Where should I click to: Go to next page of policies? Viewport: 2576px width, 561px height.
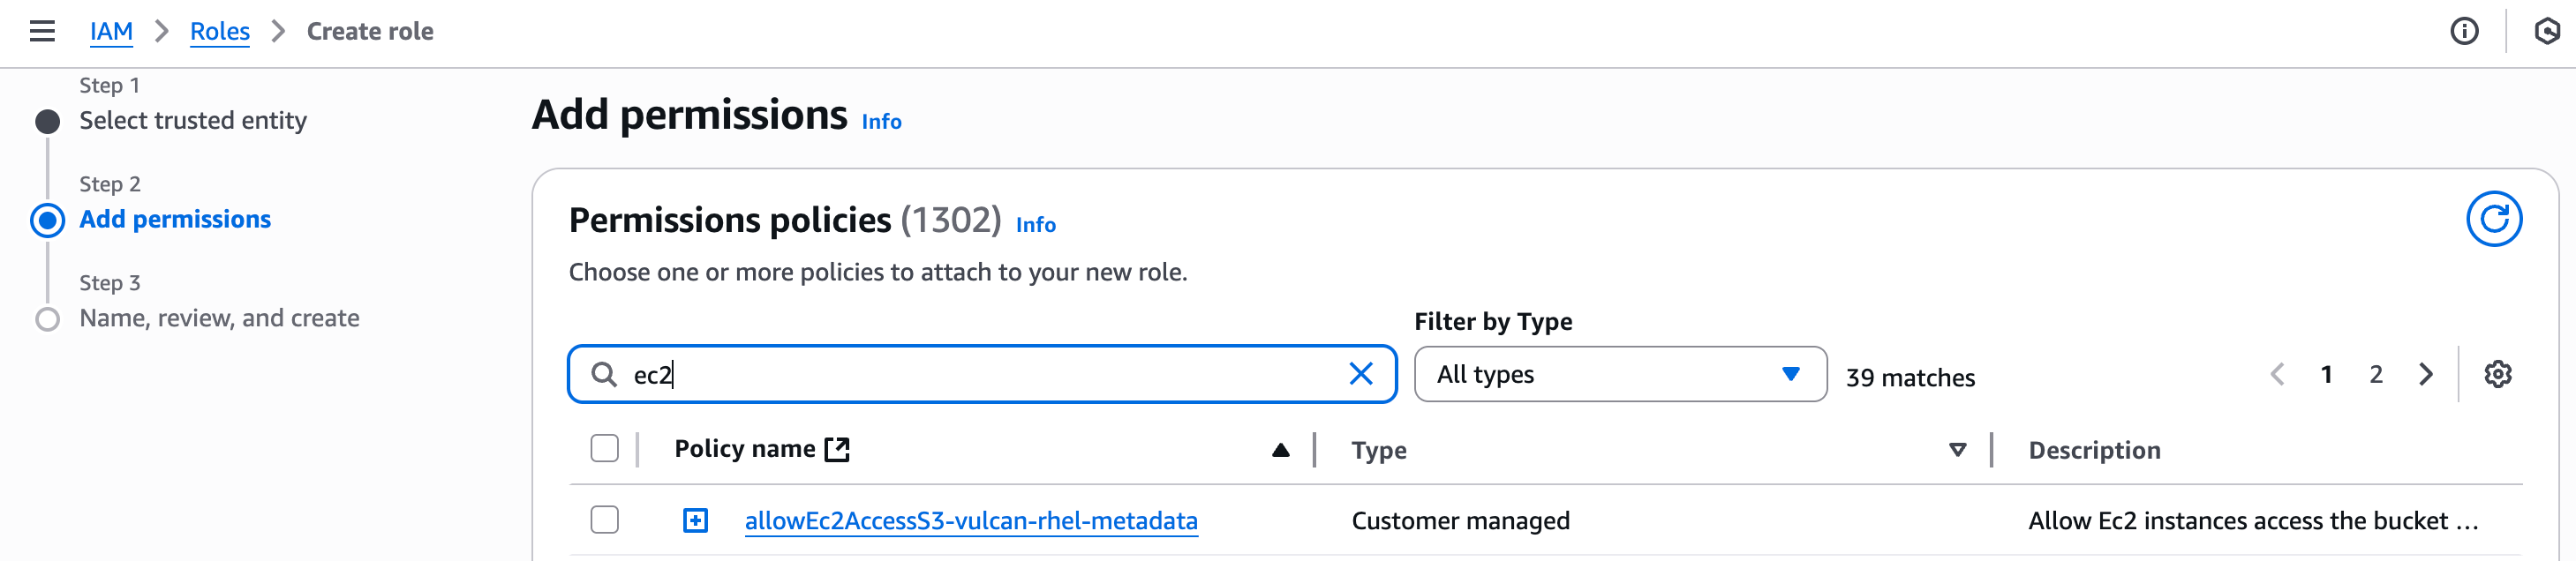tap(2425, 374)
